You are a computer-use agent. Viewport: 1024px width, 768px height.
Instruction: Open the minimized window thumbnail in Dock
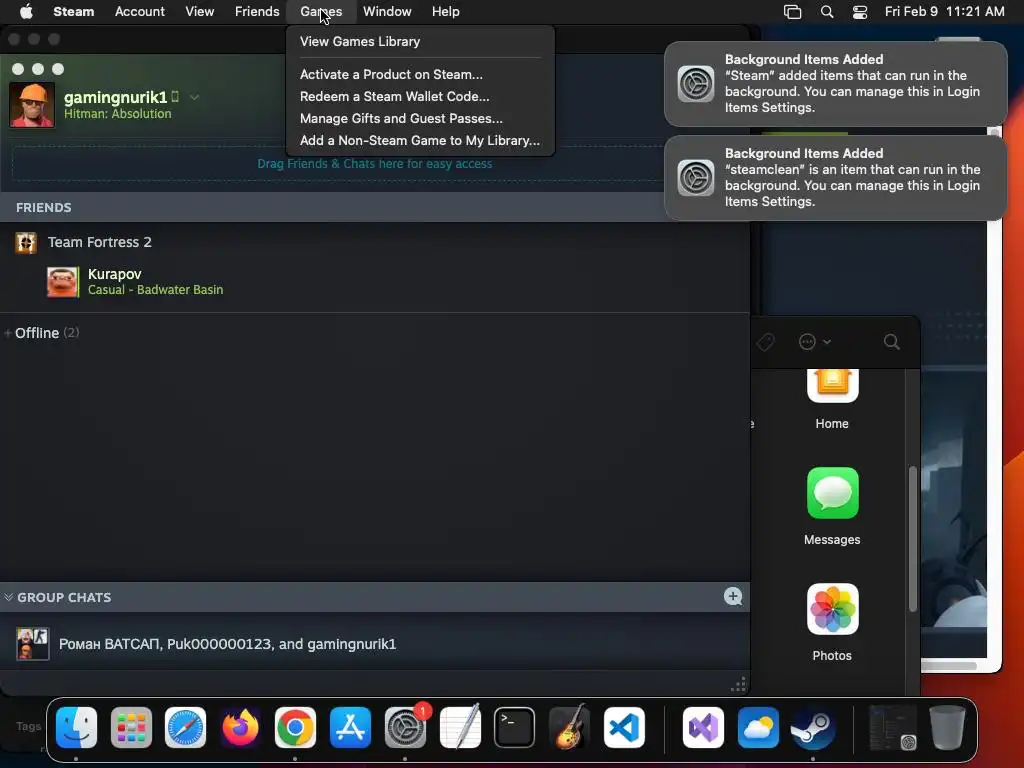893,727
